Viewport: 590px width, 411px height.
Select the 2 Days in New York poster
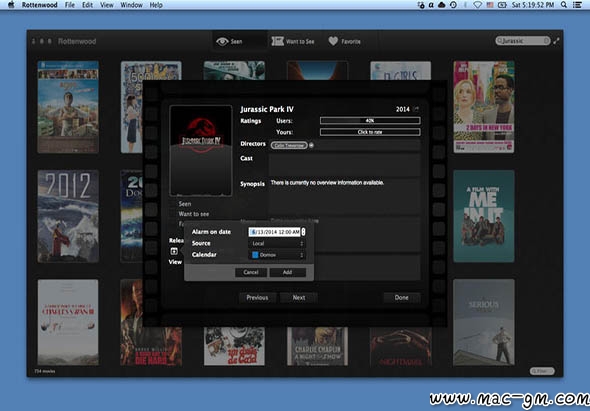click(x=484, y=107)
